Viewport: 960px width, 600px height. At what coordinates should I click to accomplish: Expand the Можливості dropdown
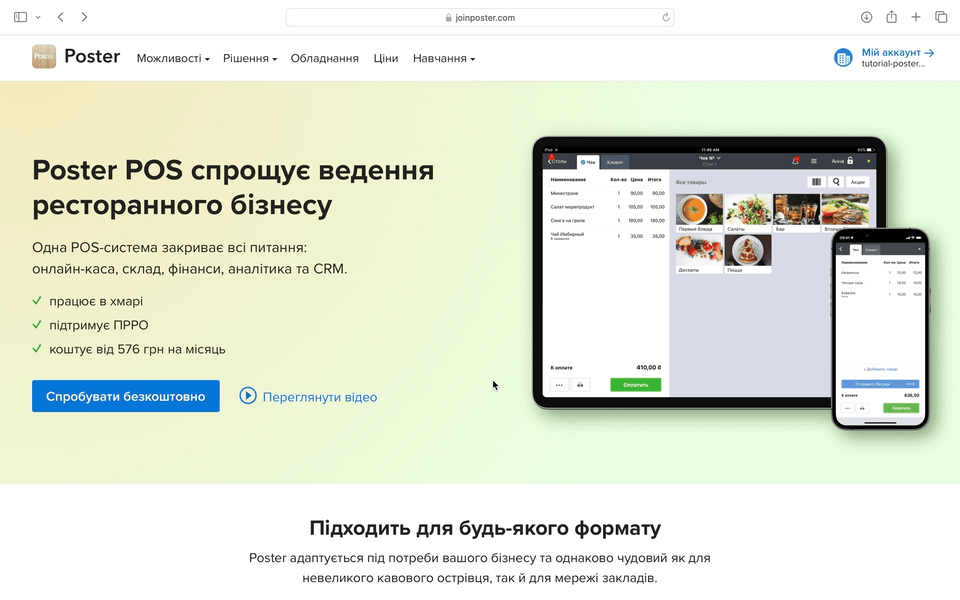(x=171, y=58)
